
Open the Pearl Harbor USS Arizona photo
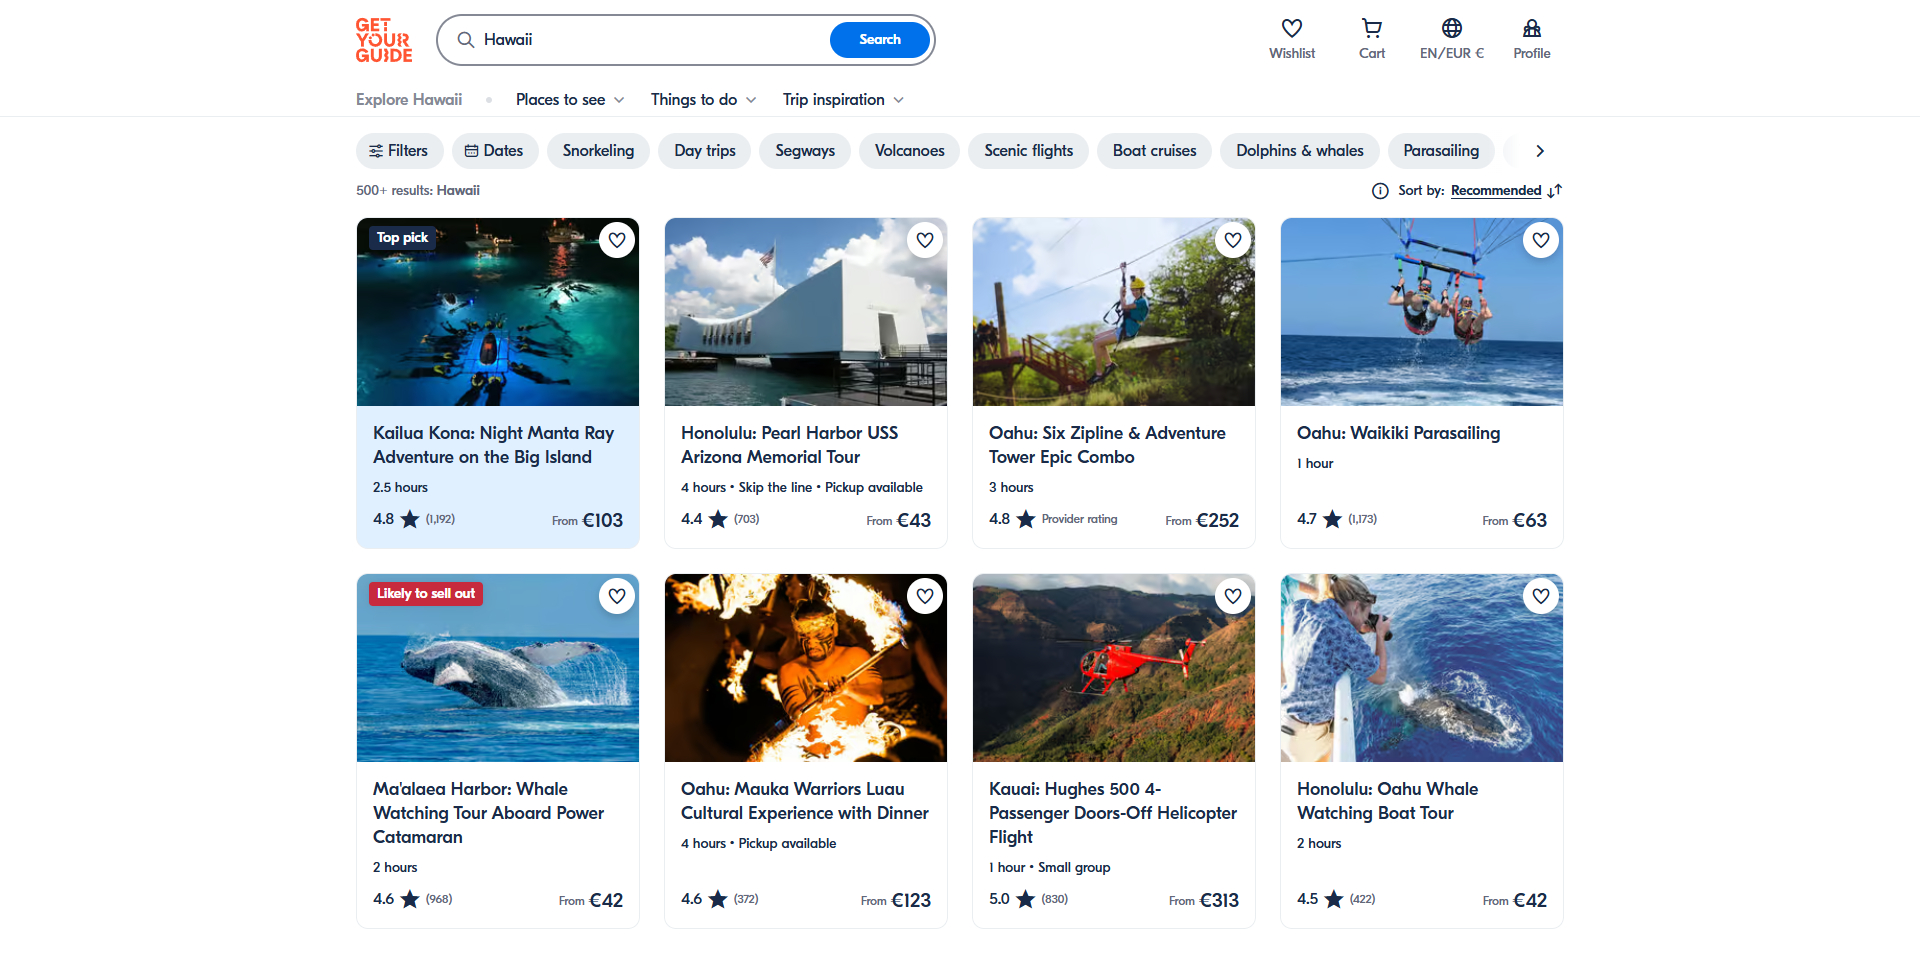[805, 312]
